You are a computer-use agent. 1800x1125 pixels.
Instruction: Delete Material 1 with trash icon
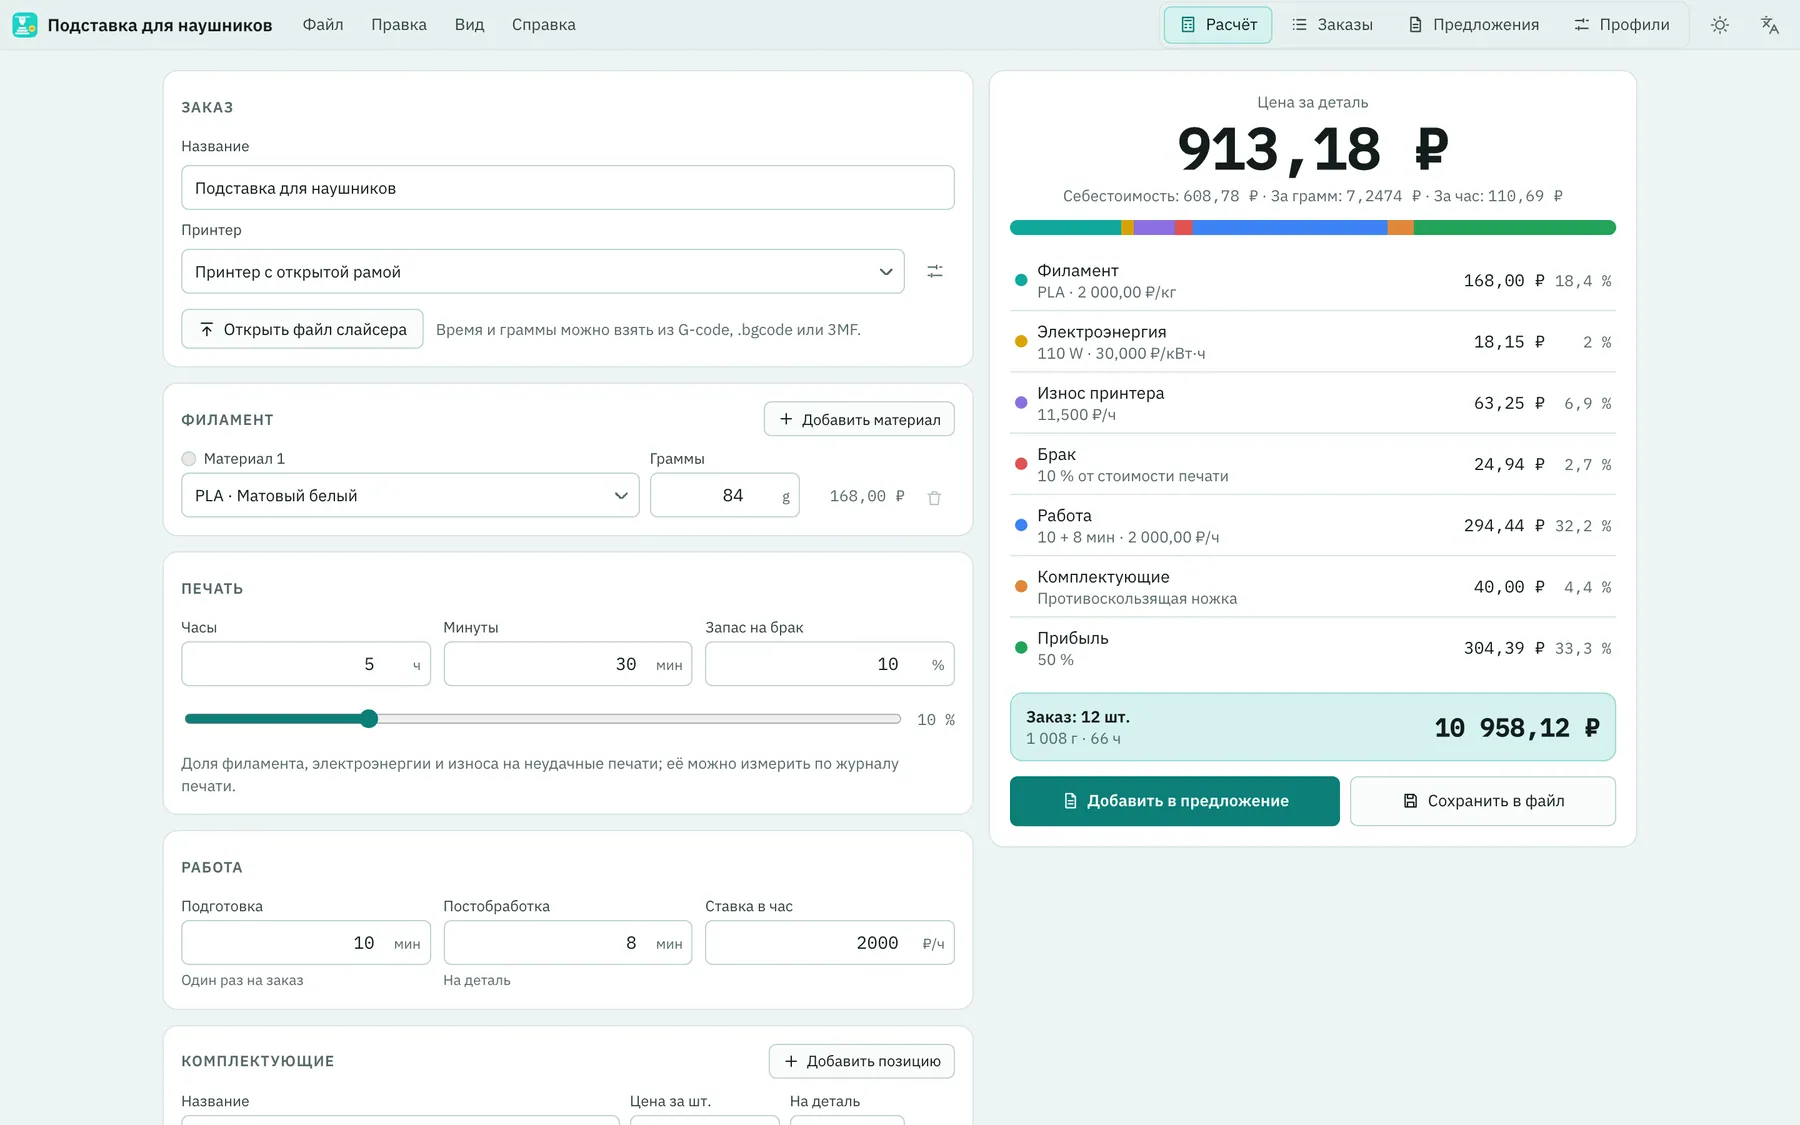934,497
